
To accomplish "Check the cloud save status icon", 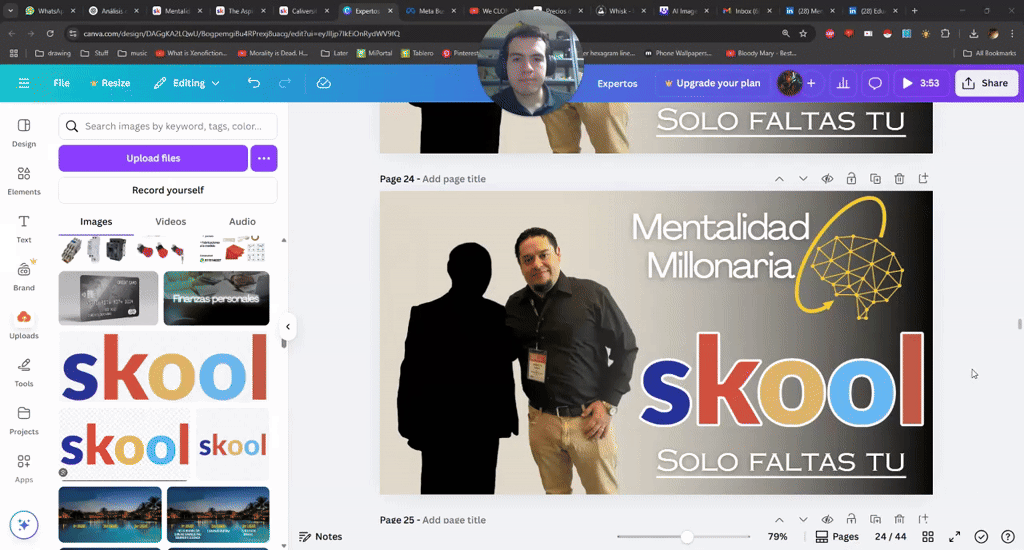I will tap(323, 83).
